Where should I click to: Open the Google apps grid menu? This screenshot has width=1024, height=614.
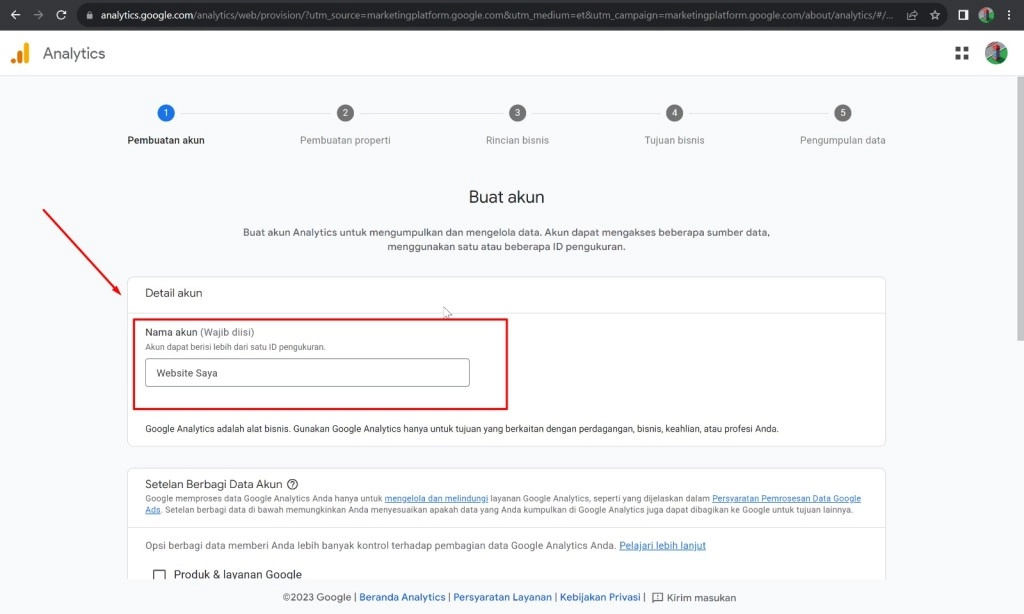tap(962, 54)
